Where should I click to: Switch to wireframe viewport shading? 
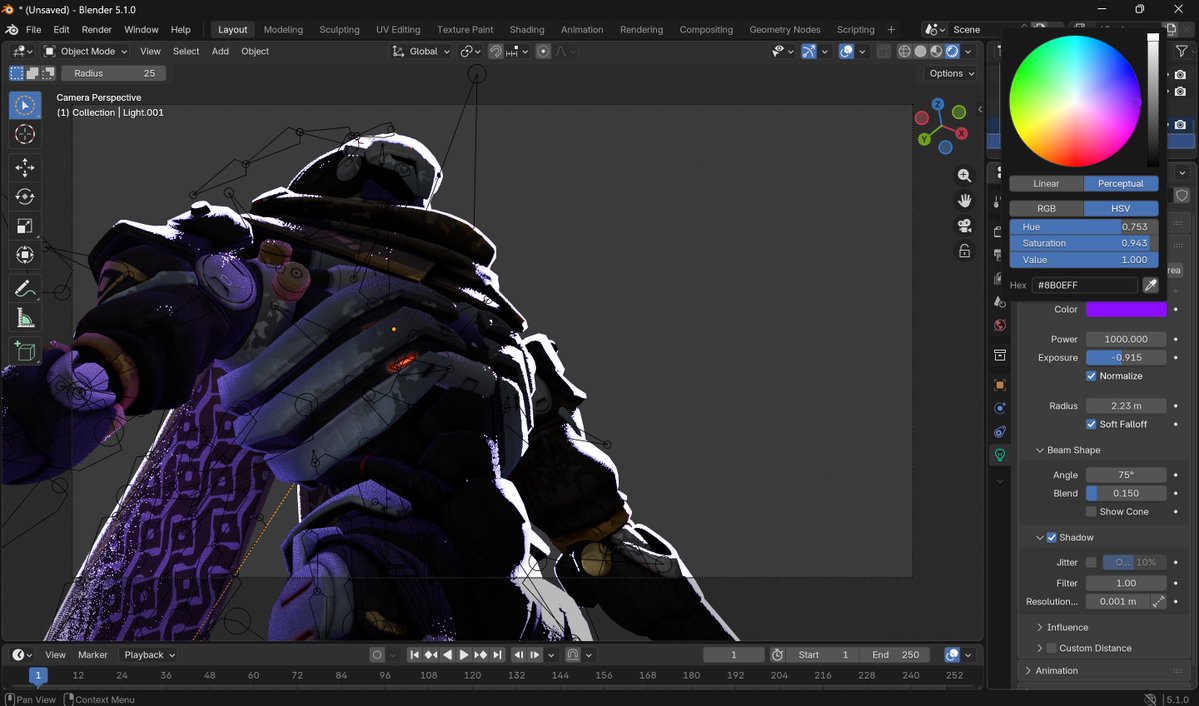pyautogui.click(x=904, y=51)
